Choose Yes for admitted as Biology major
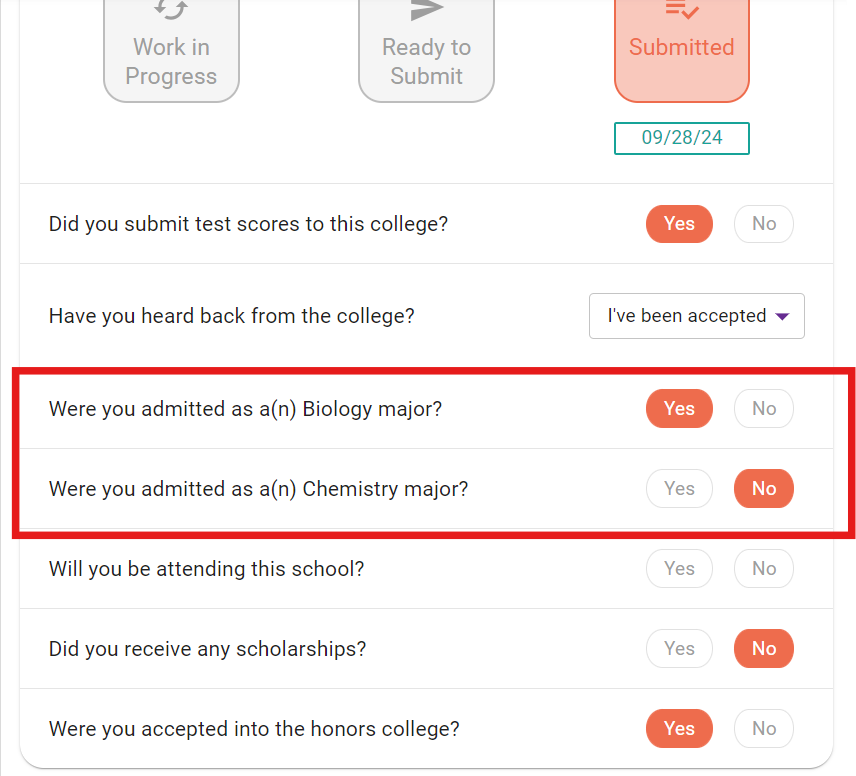The image size is (856, 776). pos(679,408)
